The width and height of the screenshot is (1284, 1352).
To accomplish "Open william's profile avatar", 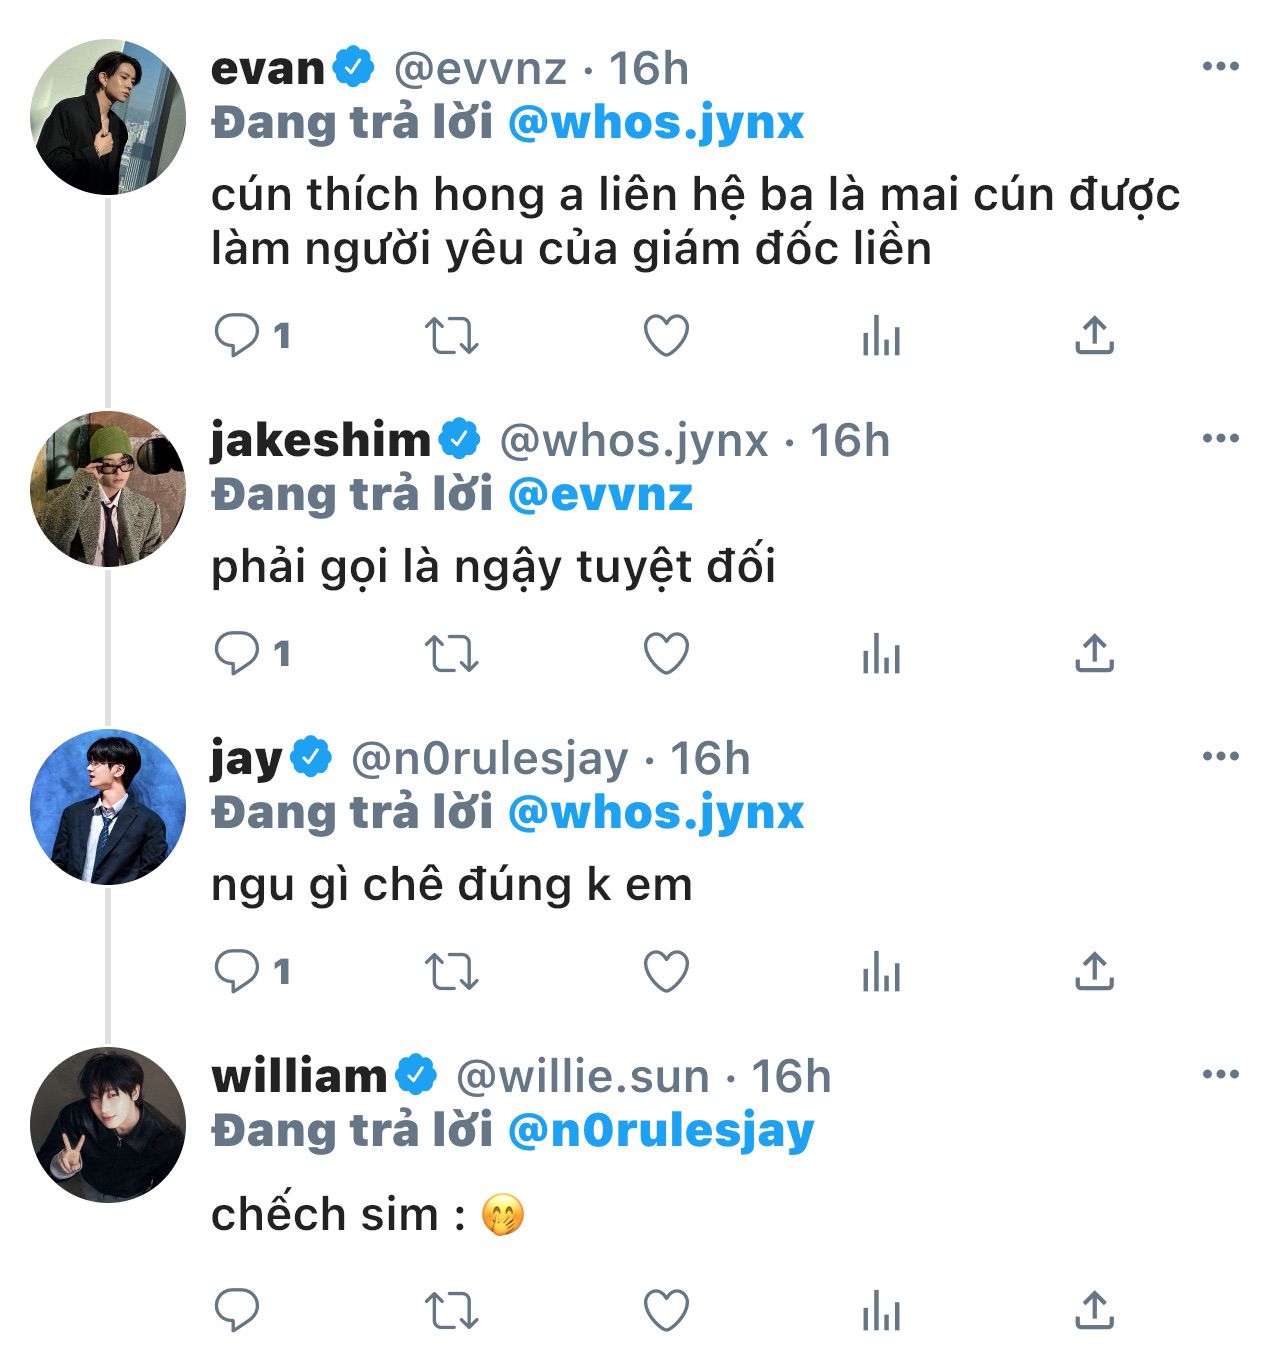I will tap(108, 1125).
